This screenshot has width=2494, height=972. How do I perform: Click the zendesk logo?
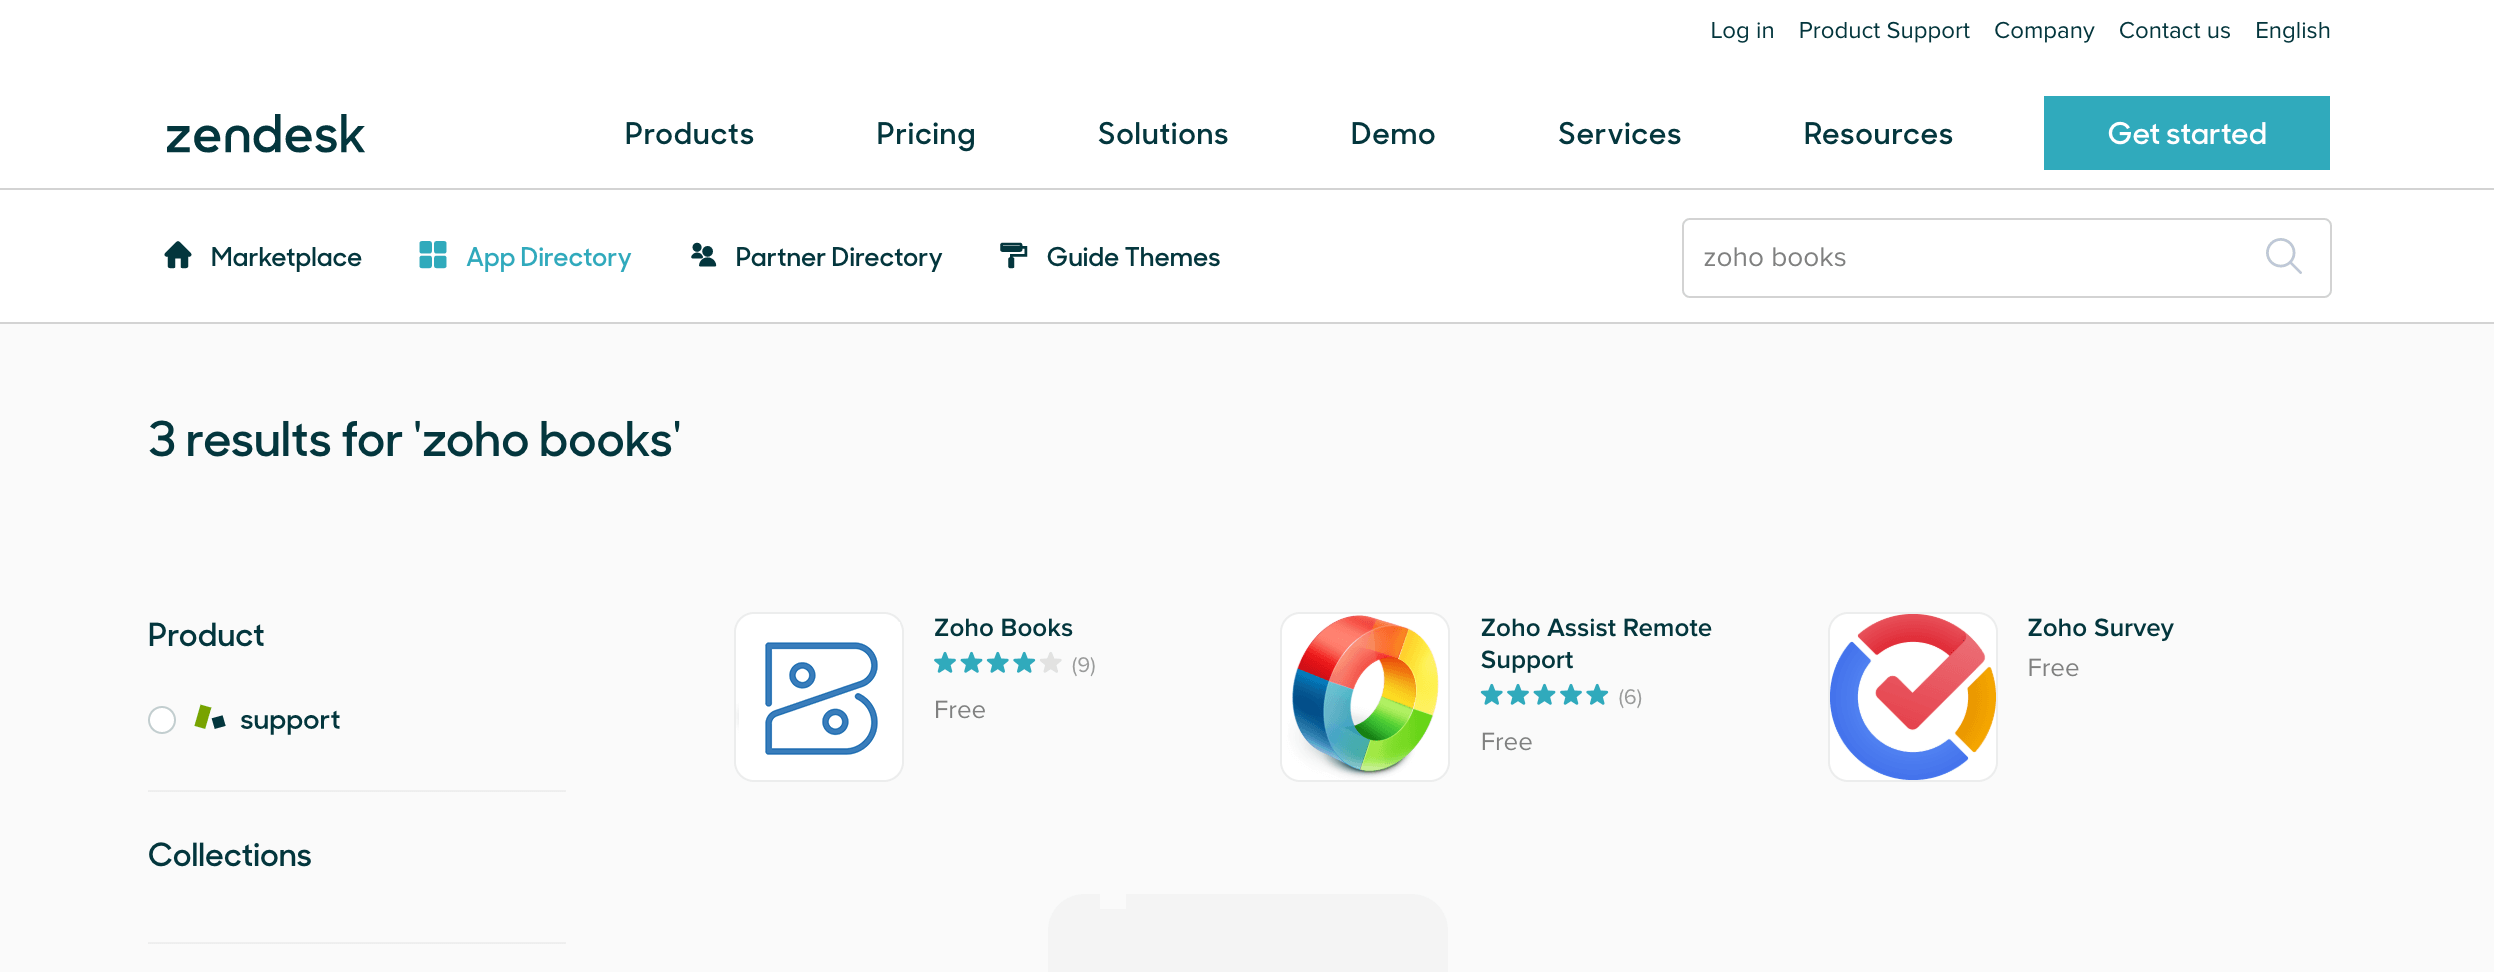click(x=265, y=135)
